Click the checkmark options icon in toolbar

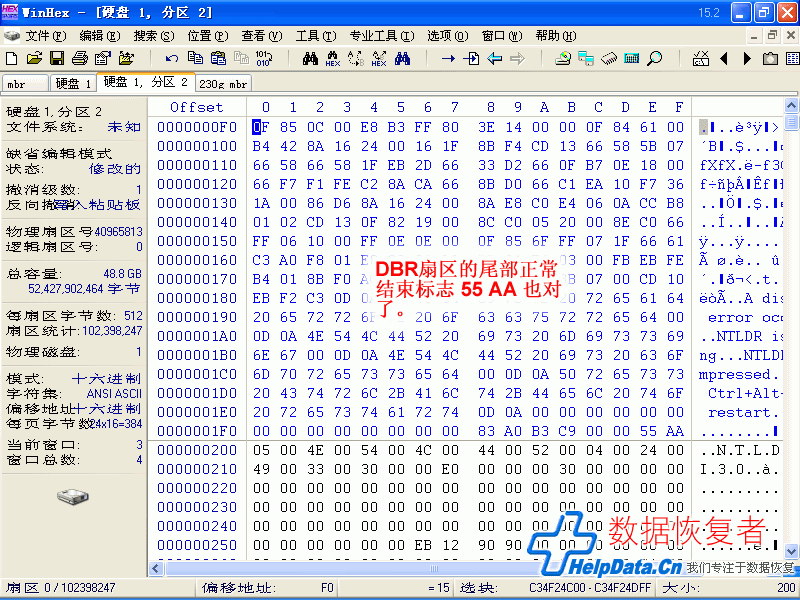pyautogui.click(x=701, y=58)
